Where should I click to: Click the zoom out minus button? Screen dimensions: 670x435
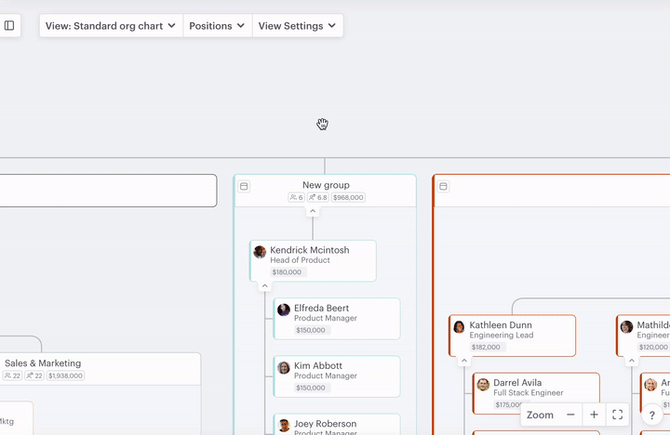[570, 414]
